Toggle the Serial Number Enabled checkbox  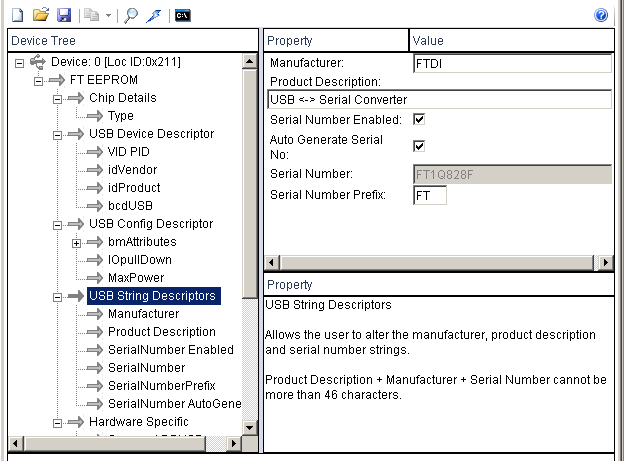419,119
